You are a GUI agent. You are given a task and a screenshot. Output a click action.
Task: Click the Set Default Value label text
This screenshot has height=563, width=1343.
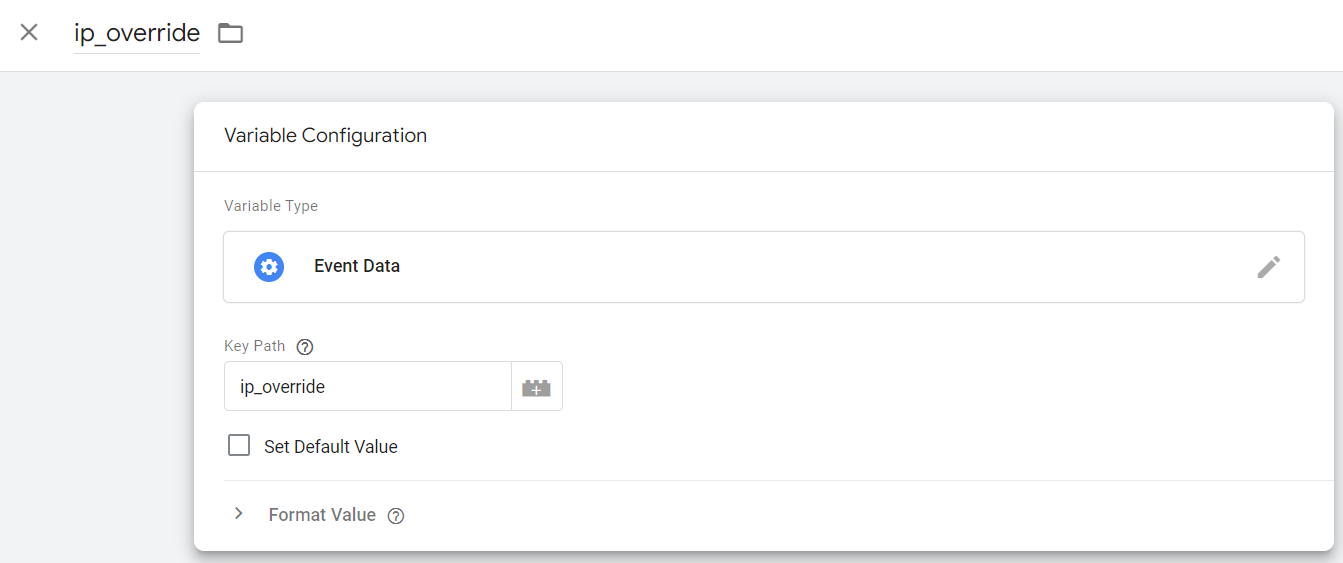click(x=331, y=447)
